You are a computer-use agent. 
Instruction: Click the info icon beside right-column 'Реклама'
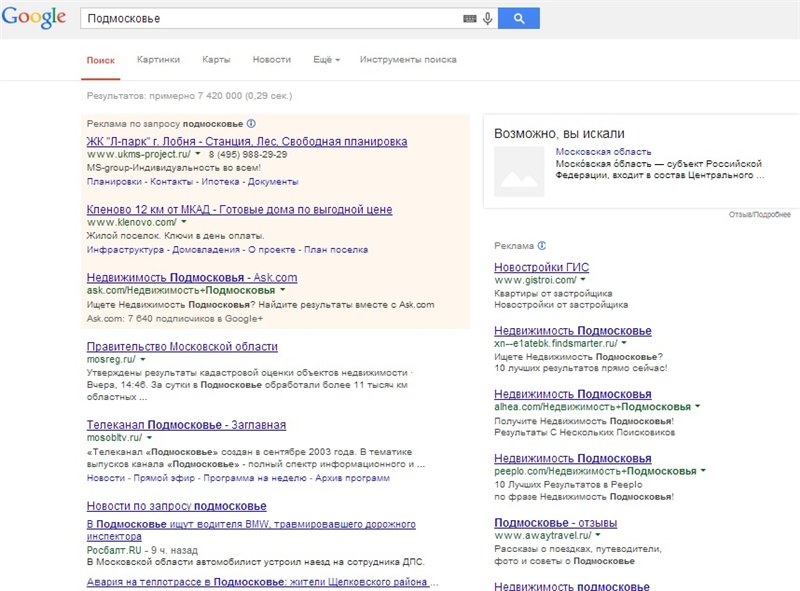(541, 245)
